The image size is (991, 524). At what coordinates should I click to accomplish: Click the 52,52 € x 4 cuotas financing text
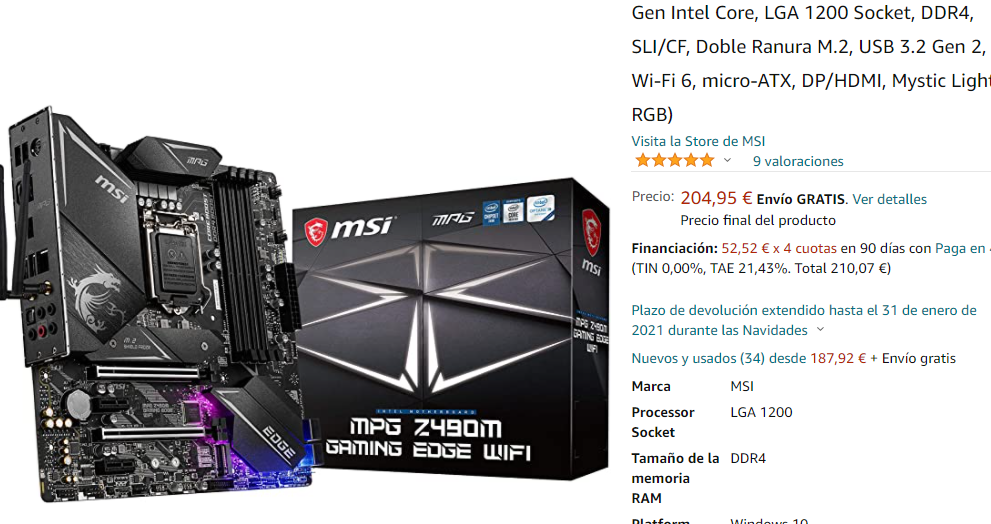(779, 248)
